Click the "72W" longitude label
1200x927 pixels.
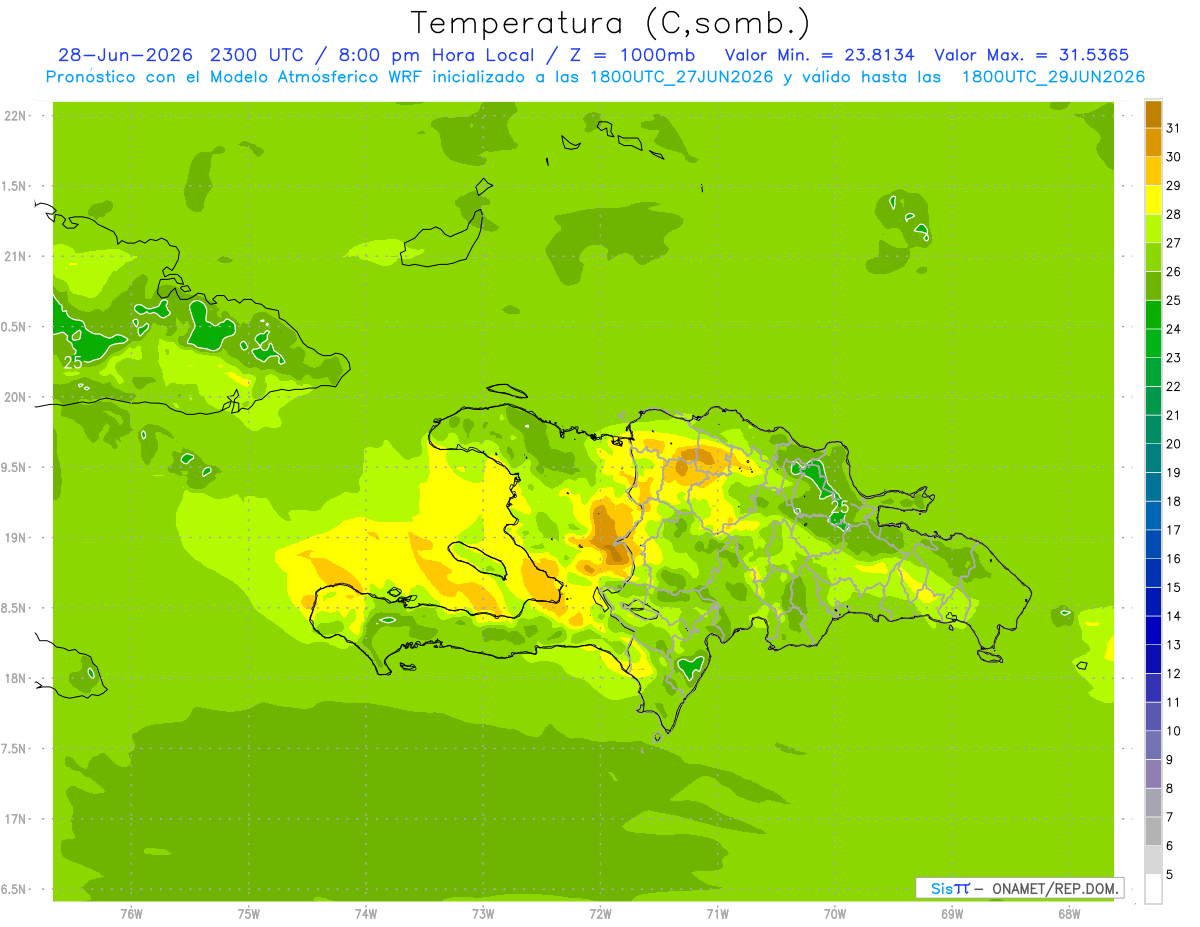(x=600, y=914)
